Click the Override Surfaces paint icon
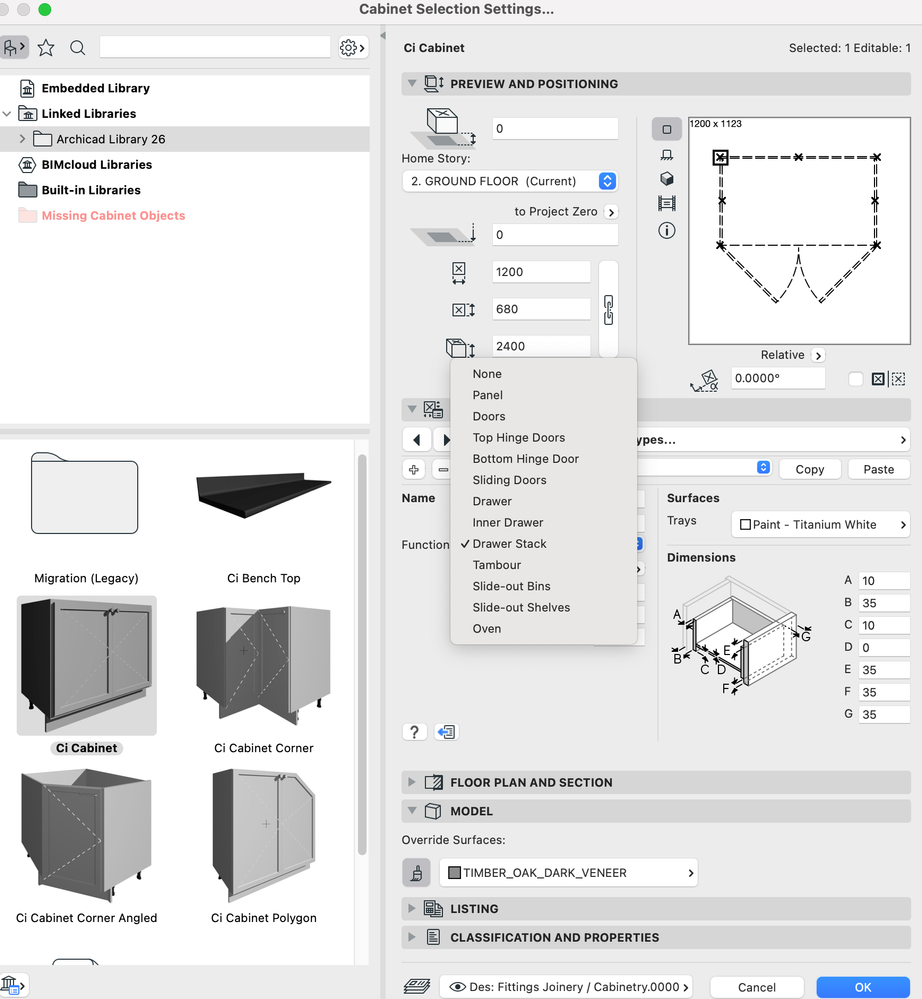Viewport: 922px width, 999px height. click(415, 873)
